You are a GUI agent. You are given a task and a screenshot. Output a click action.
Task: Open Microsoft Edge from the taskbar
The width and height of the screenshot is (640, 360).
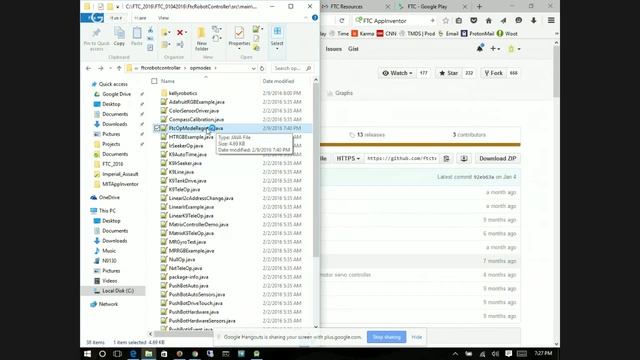133,353
